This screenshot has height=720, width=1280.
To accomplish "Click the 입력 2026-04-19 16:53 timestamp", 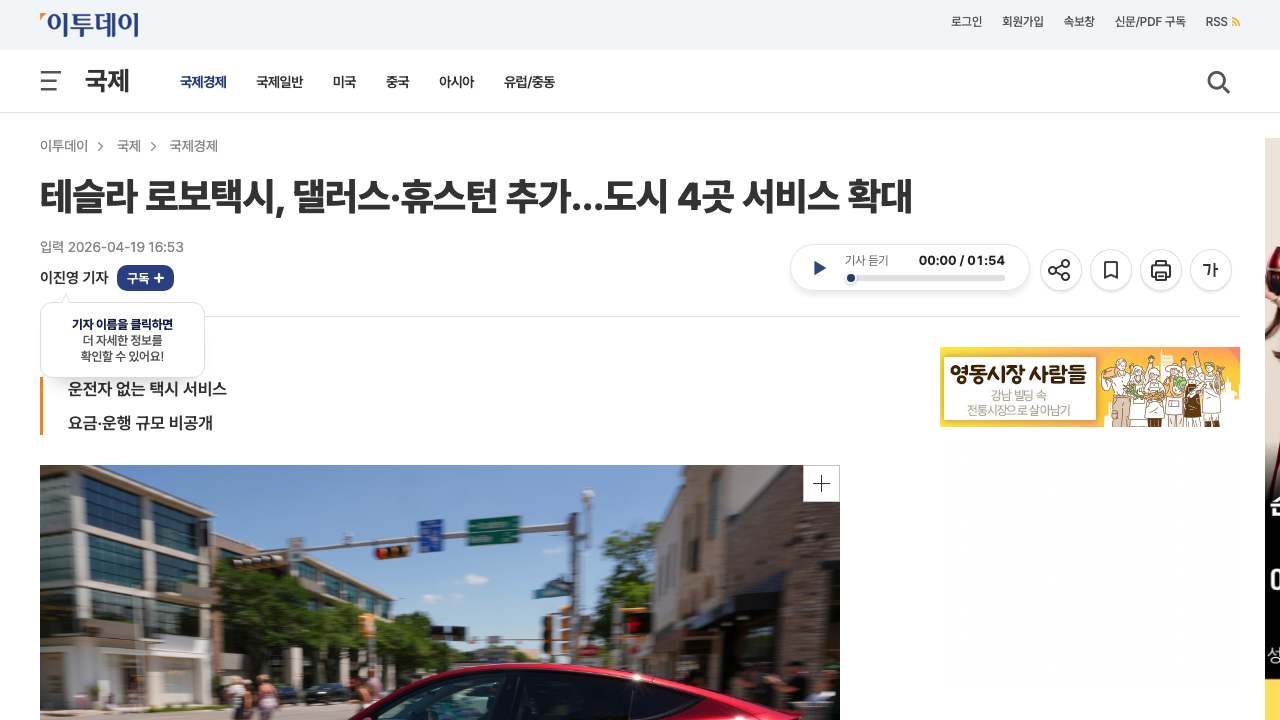I will click(112, 247).
